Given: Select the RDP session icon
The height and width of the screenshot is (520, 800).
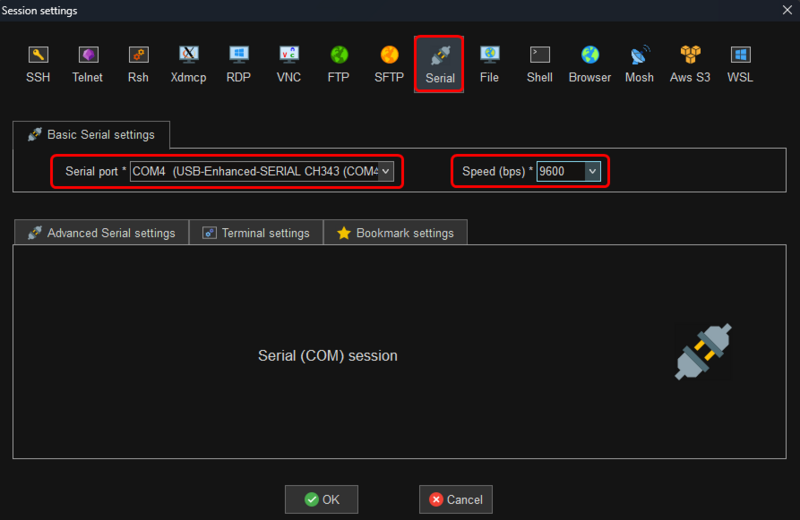Looking at the screenshot, I should pyautogui.click(x=239, y=64).
